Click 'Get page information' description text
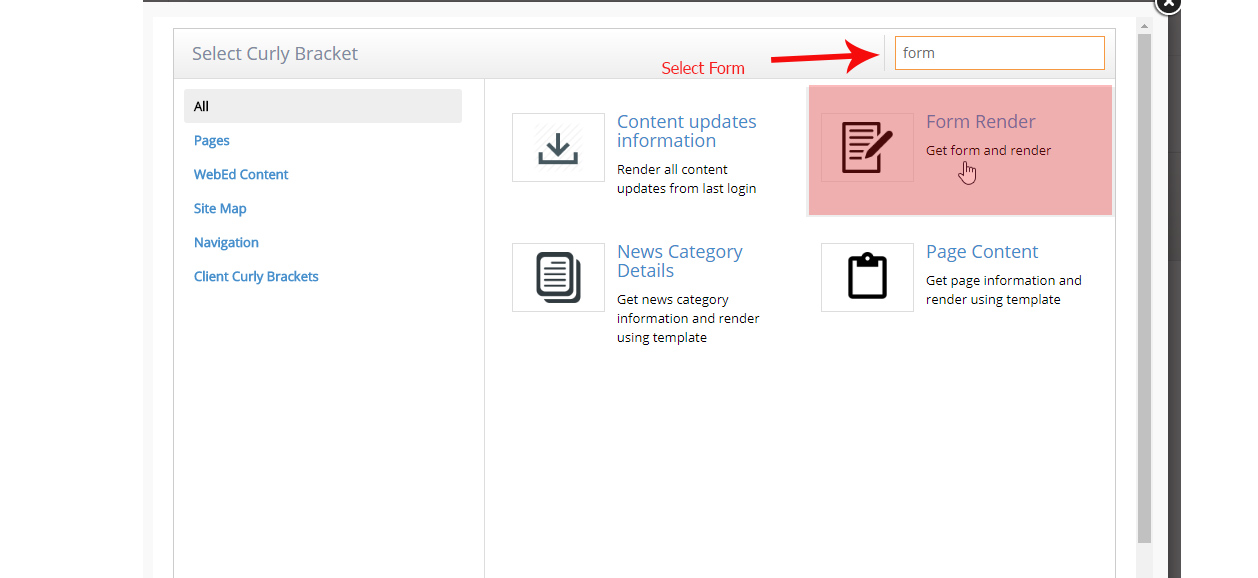The height and width of the screenshot is (578, 1258). 1003,290
